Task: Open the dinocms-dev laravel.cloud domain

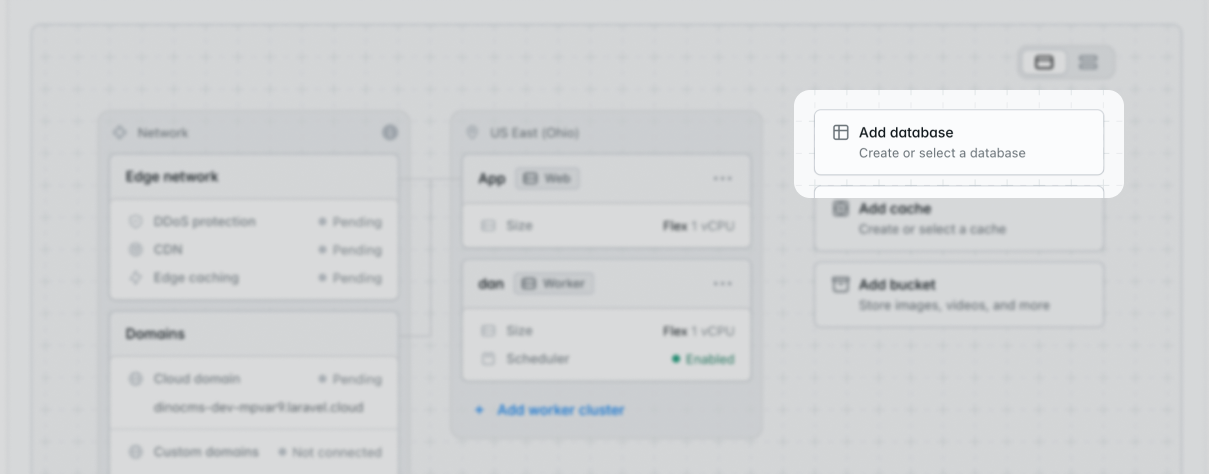Action: coord(258,407)
